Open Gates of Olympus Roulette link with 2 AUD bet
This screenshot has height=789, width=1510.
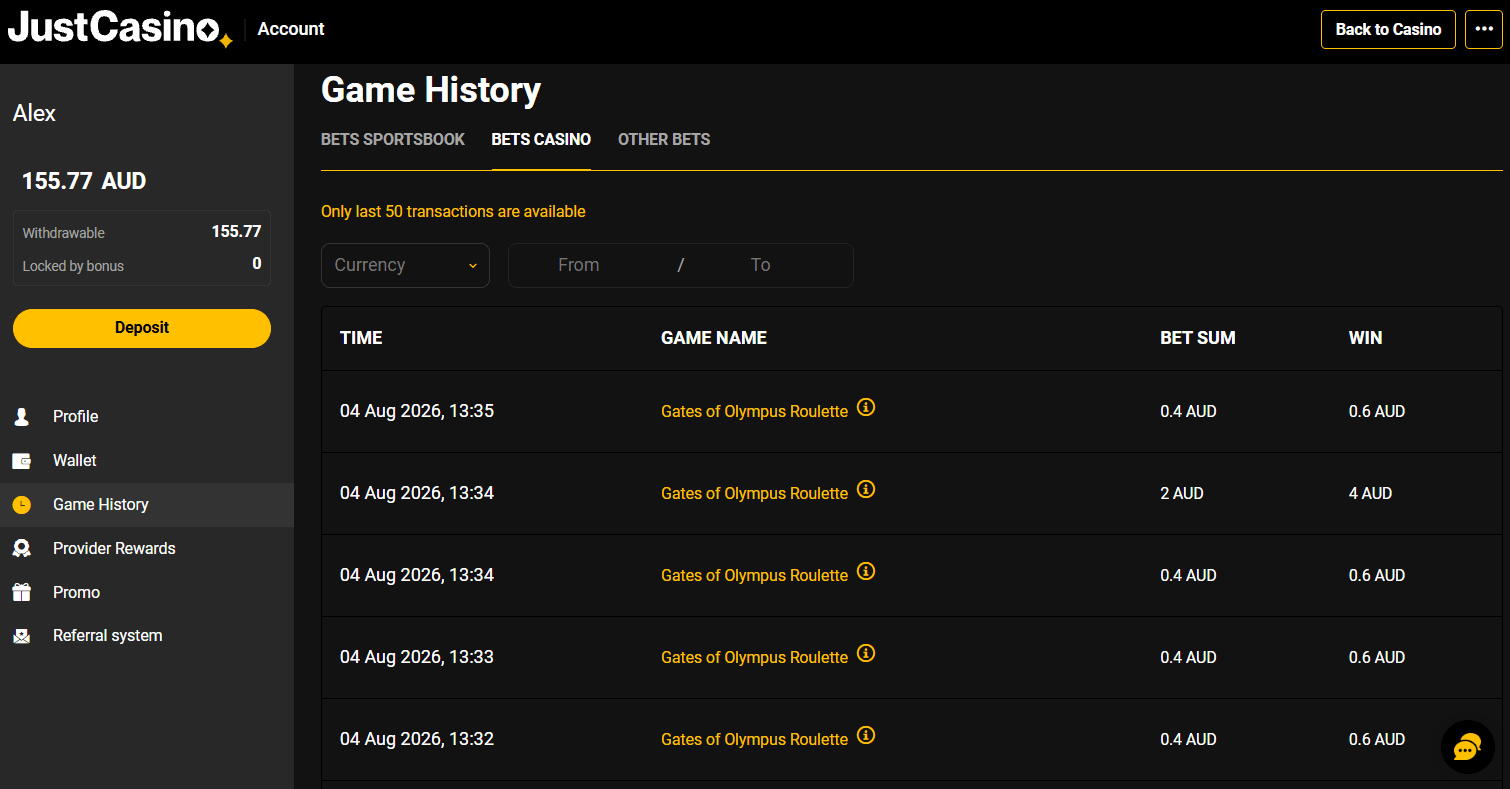[x=754, y=493]
